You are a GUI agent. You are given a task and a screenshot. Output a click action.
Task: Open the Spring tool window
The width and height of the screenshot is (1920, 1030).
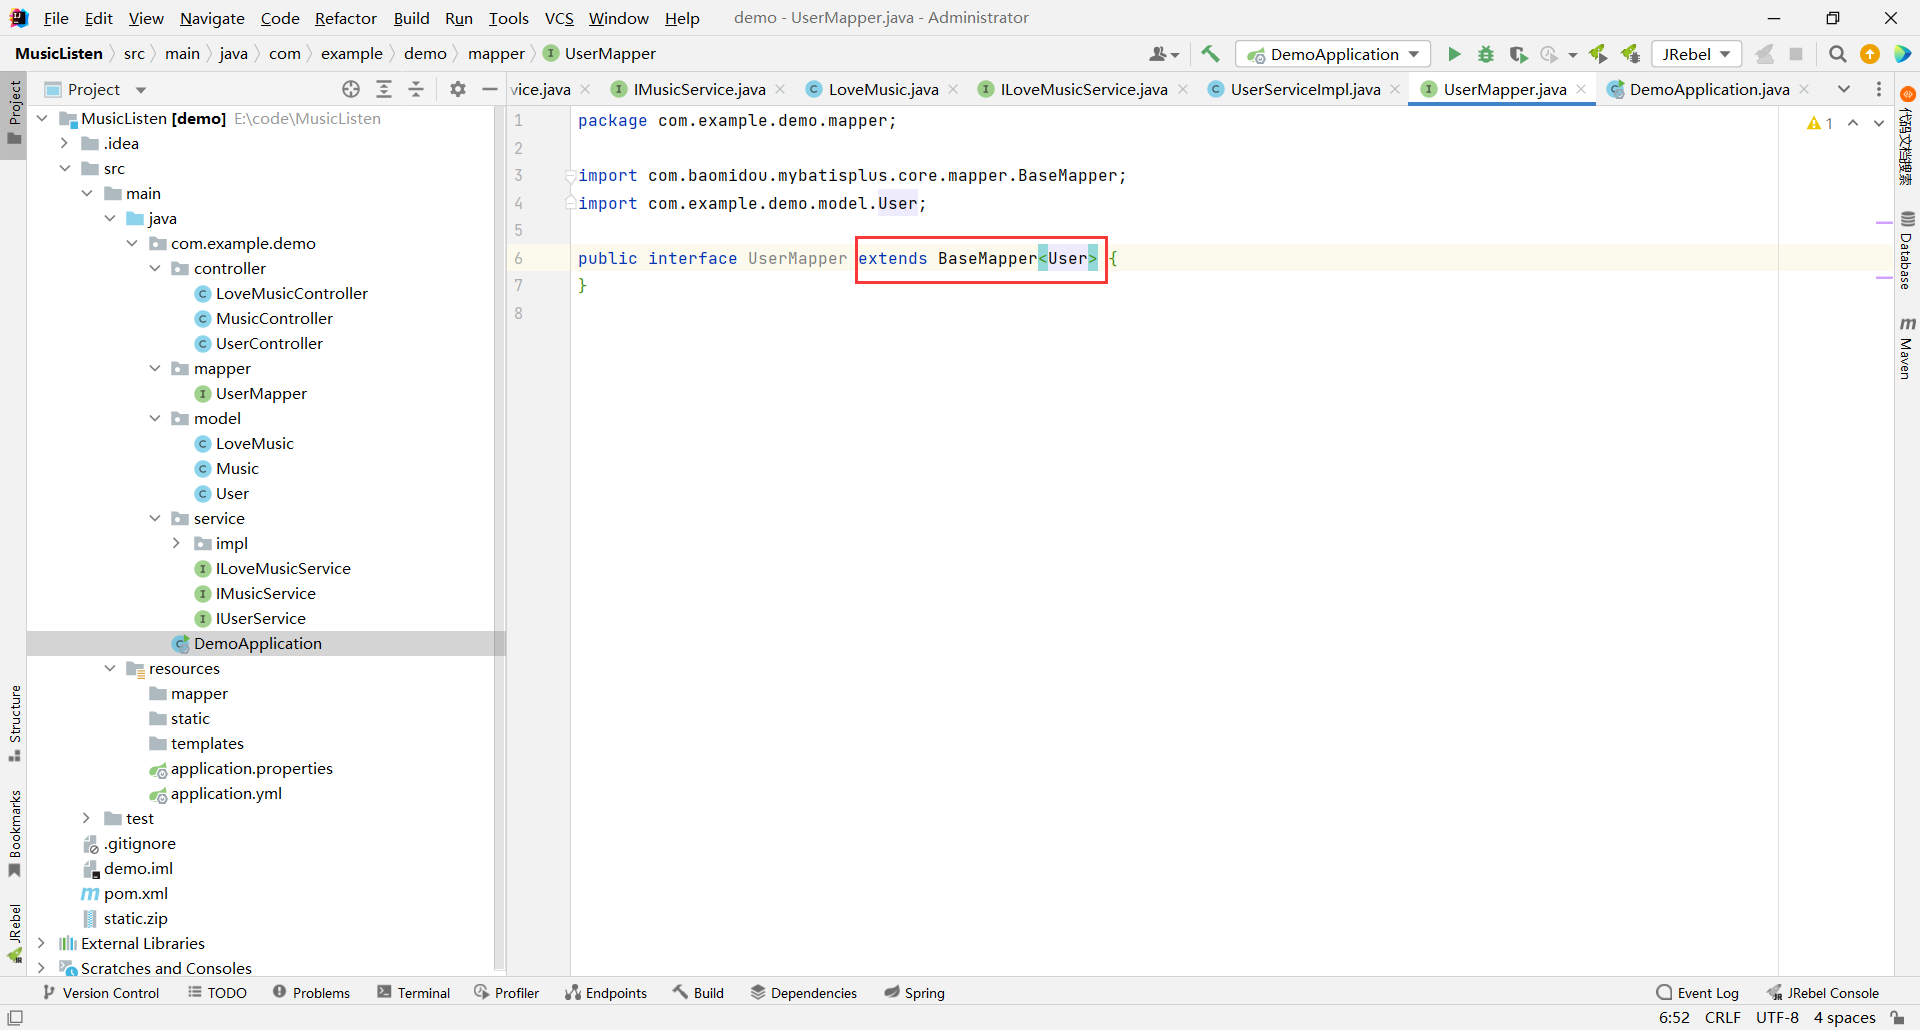[x=915, y=992]
